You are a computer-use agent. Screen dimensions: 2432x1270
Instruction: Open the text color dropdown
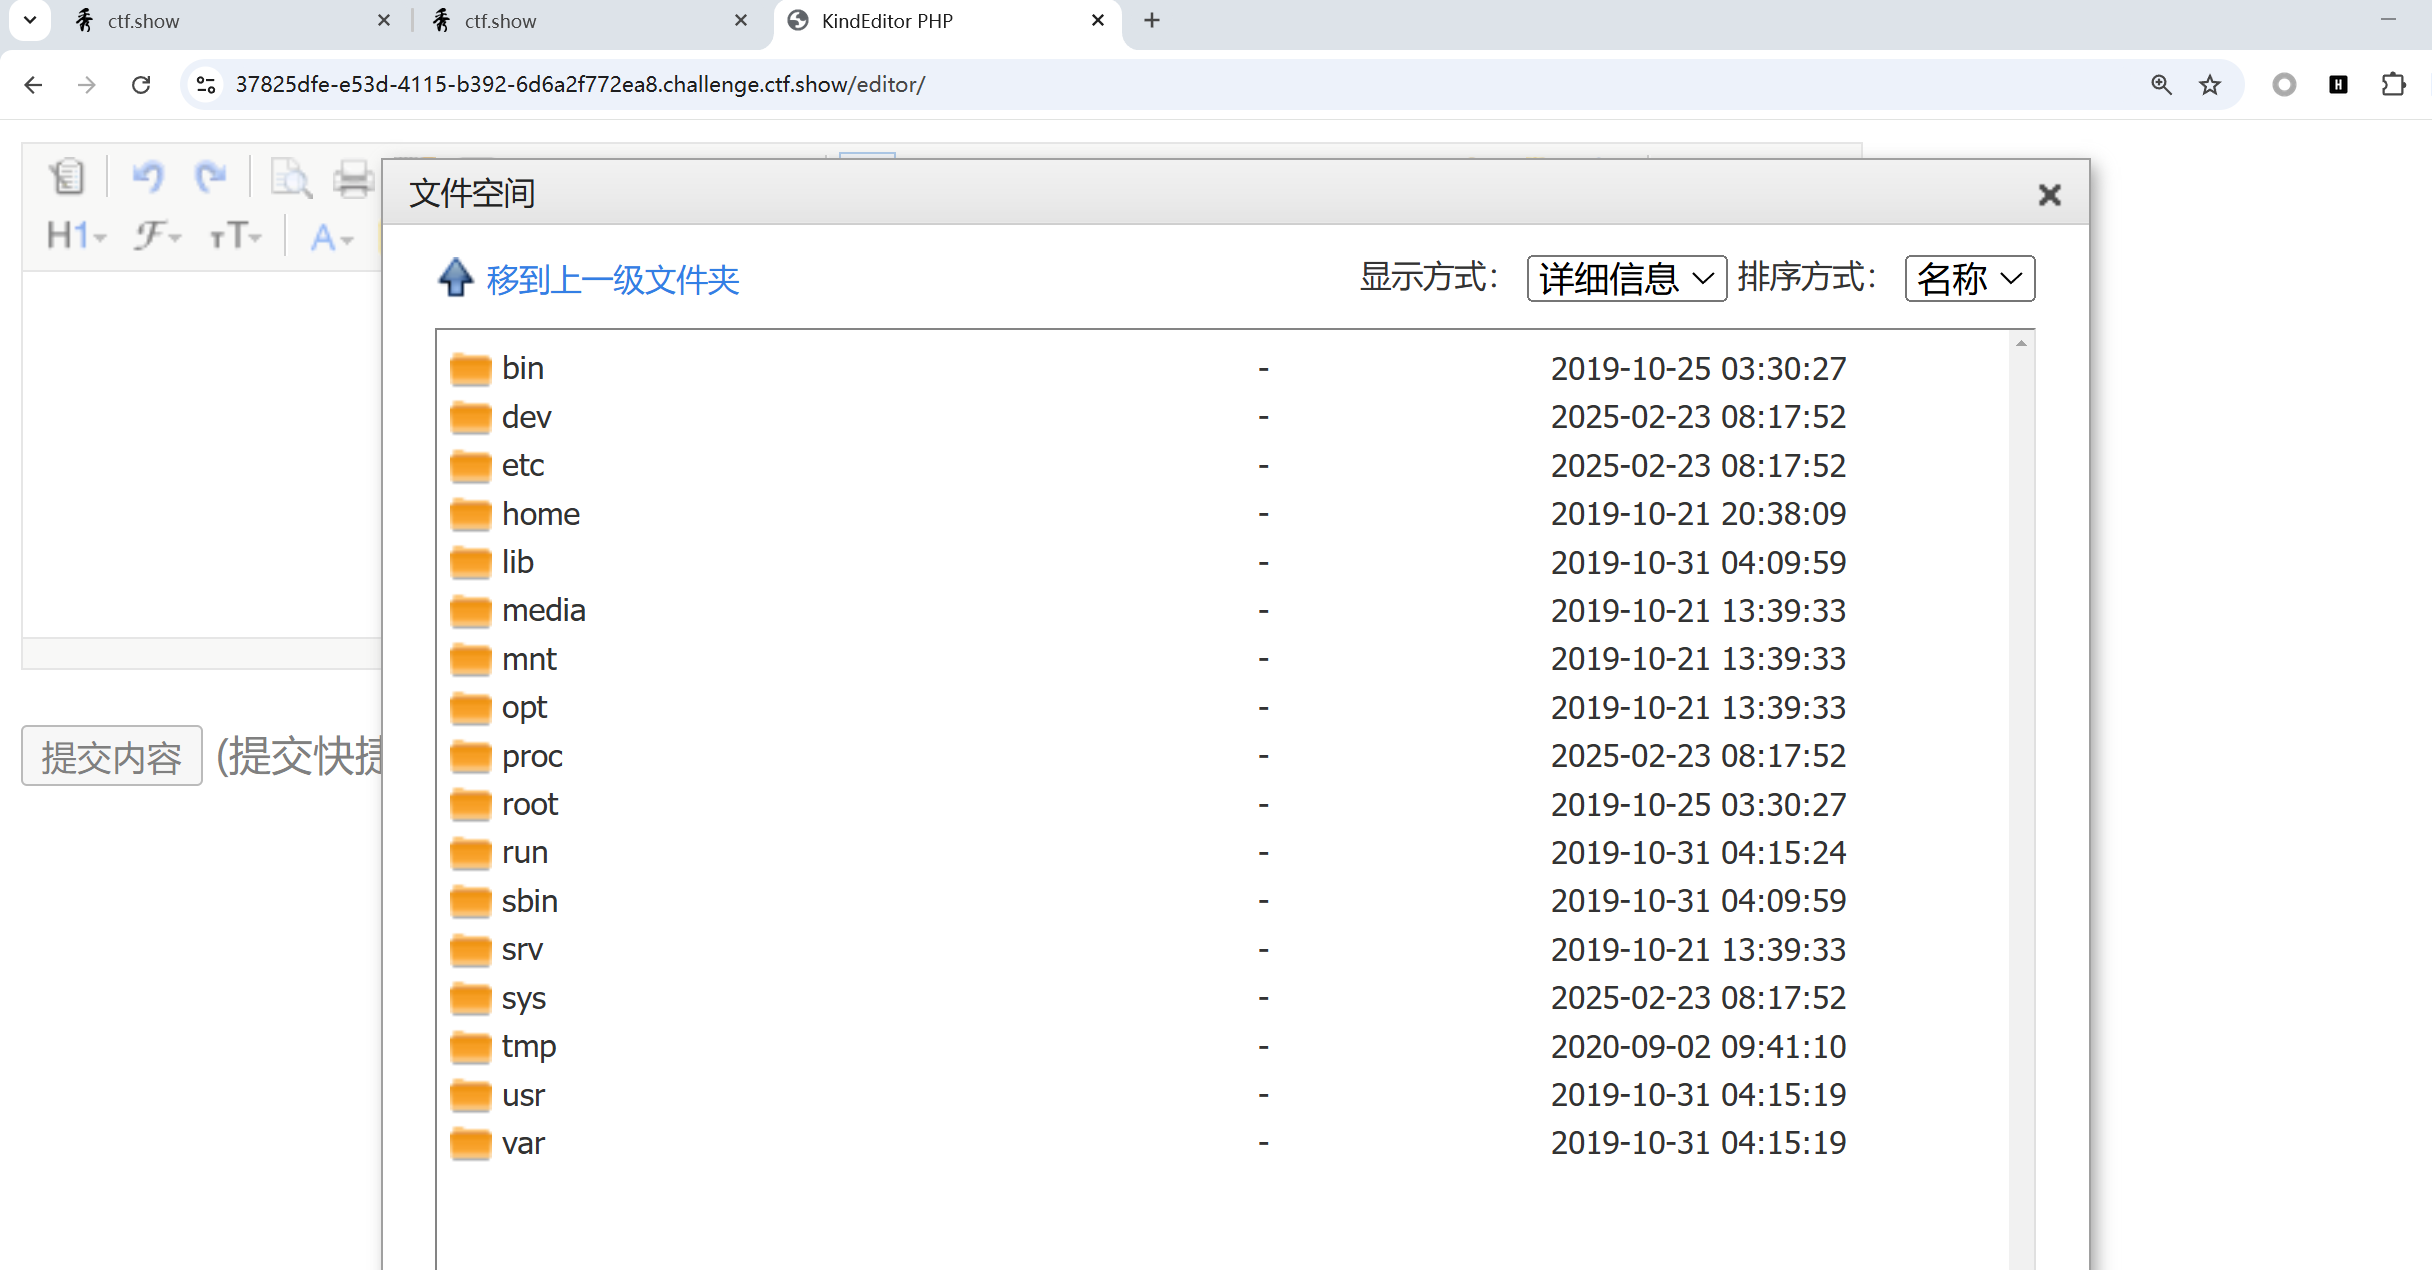click(x=331, y=238)
